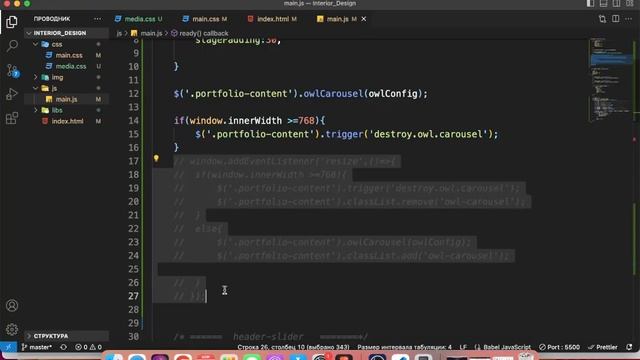Screen dimensions: 640x360
Task: Expand the СТРУКТУРА outline section
Action: [51, 336]
